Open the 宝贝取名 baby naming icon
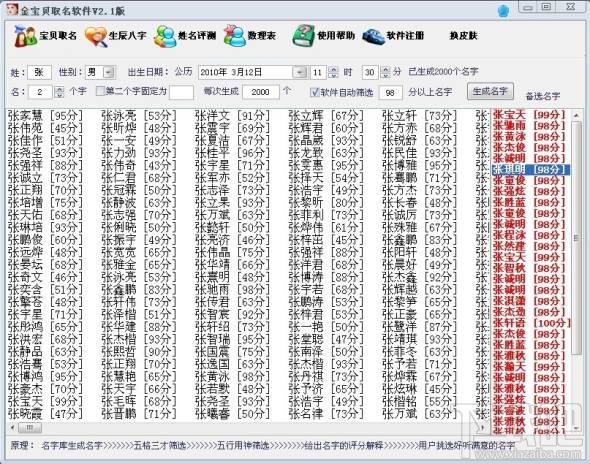This screenshot has width=590, height=464. [25, 36]
